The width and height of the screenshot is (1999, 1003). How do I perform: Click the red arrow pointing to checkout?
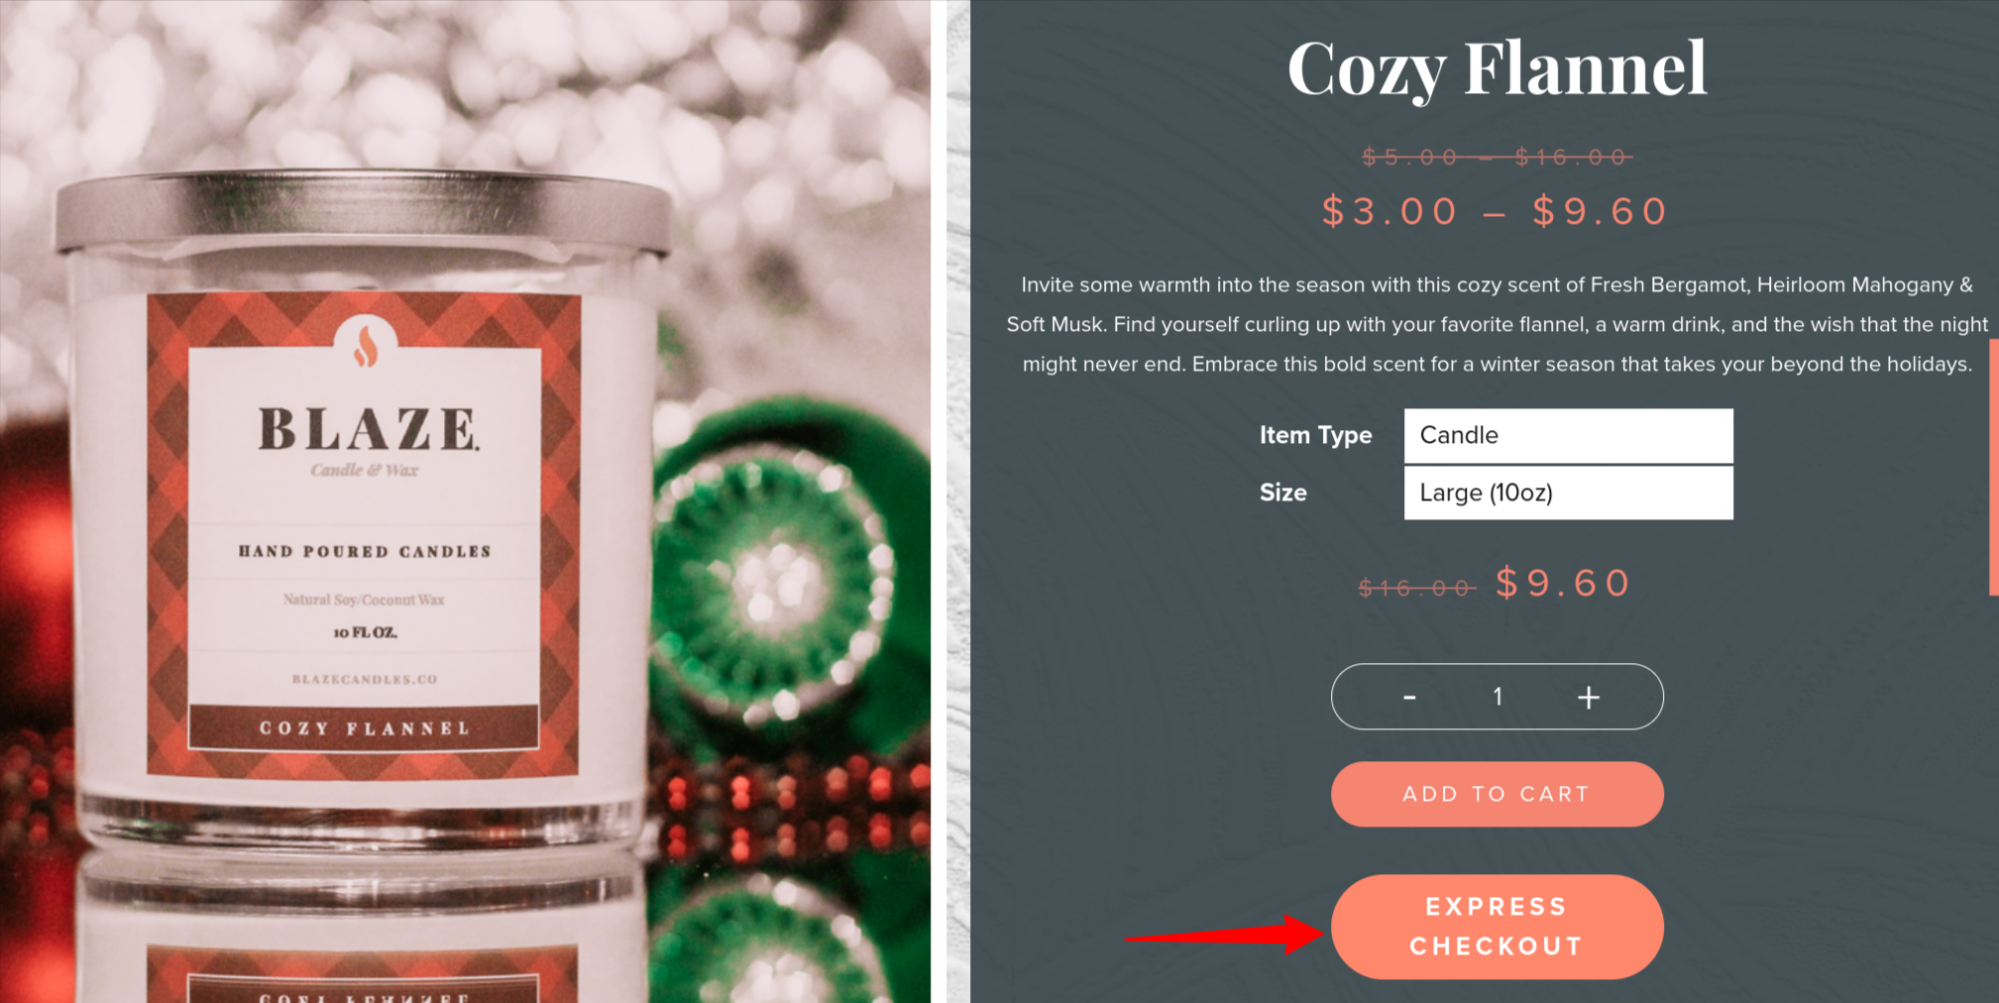click(x=1225, y=933)
